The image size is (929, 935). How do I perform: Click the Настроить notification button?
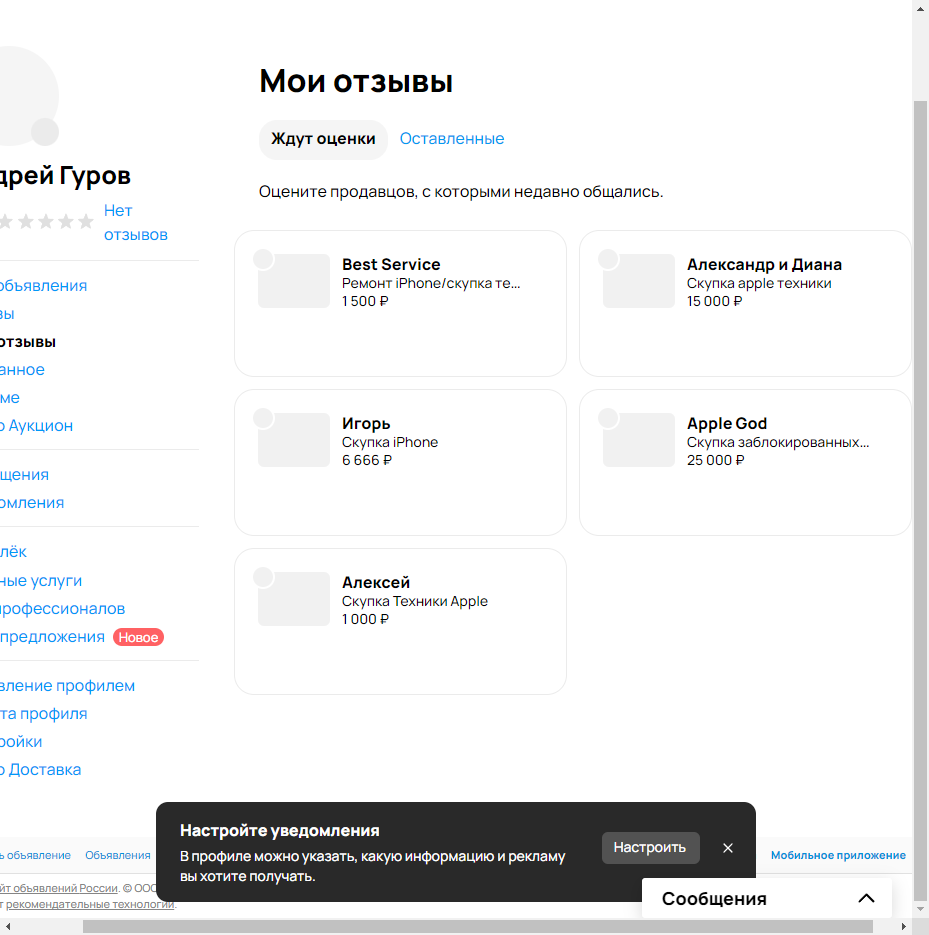[651, 848]
